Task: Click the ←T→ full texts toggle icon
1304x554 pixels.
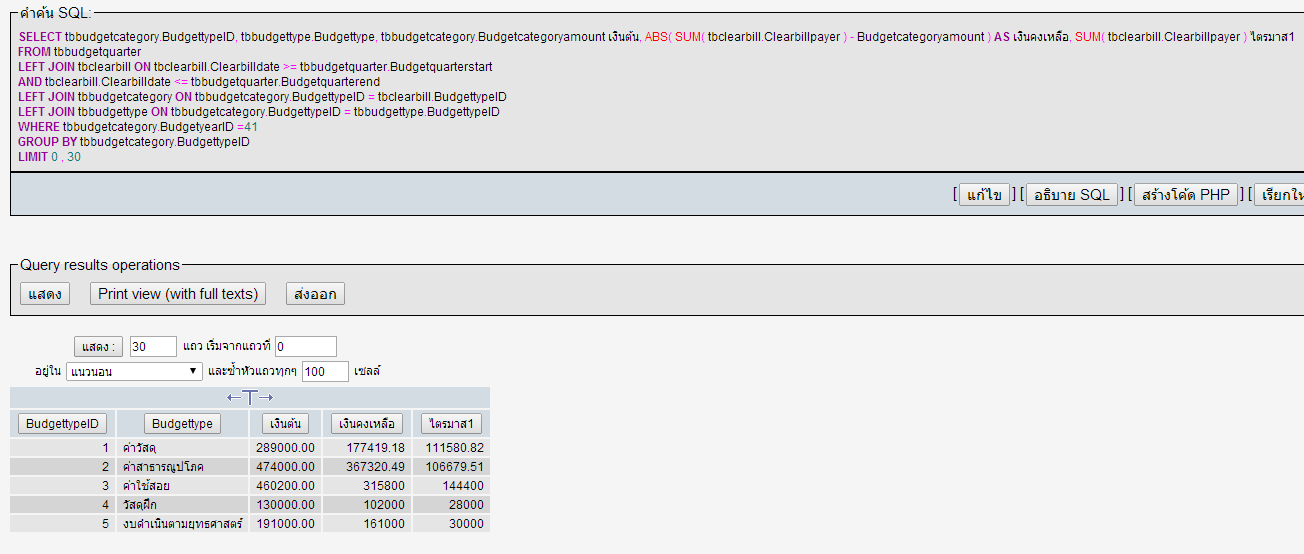Action: pos(250,397)
